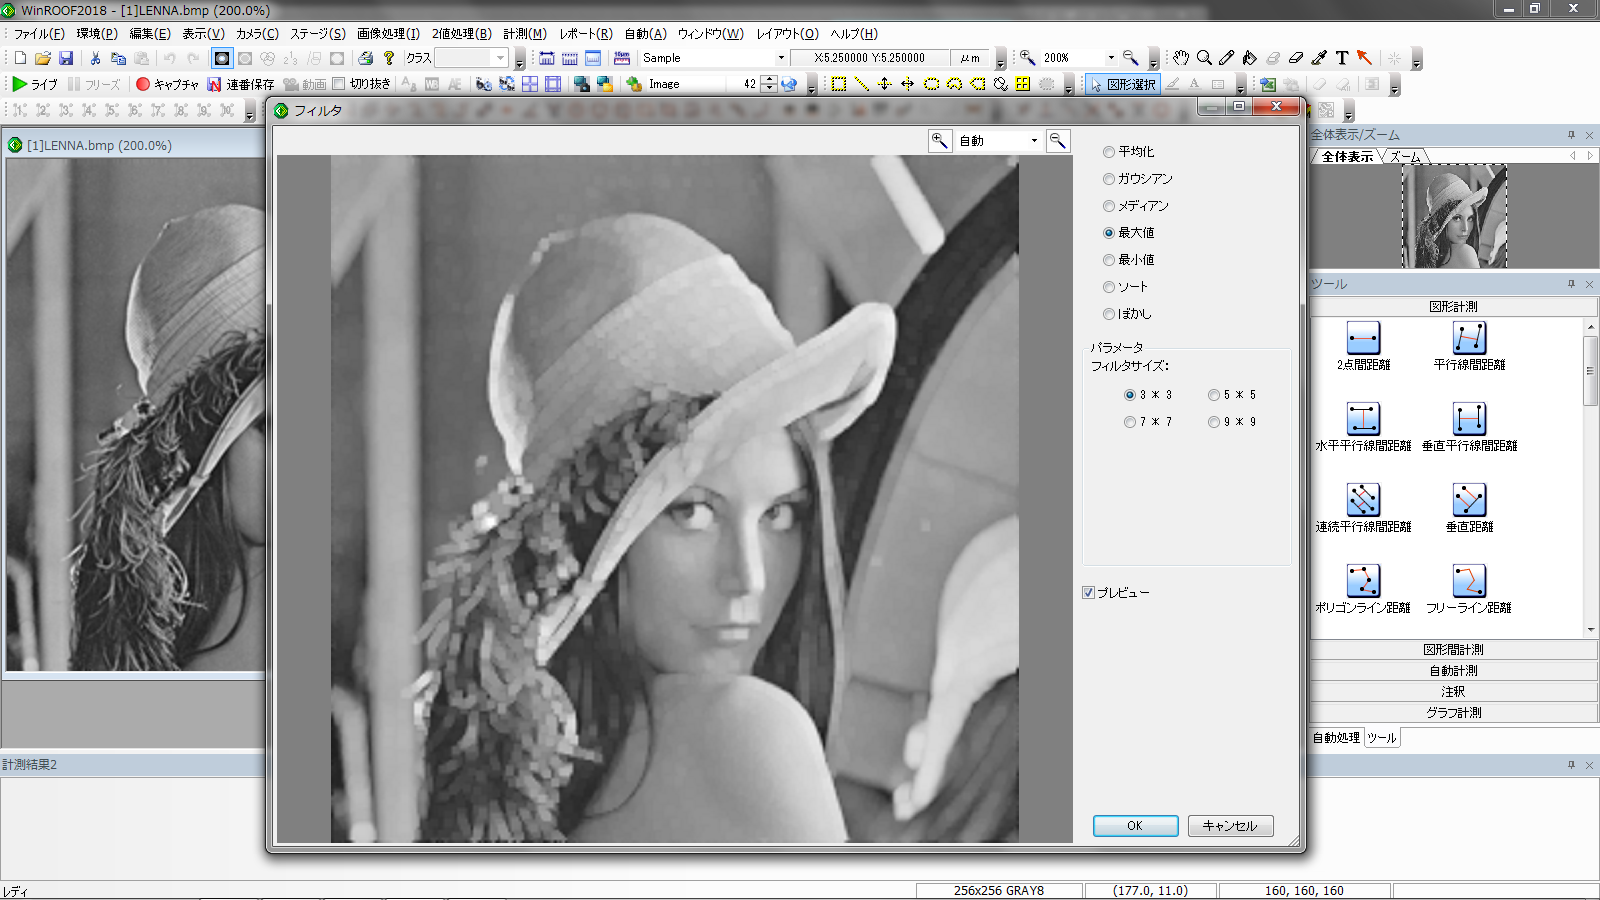Select the Text (T) tool
The width and height of the screenshot is (1600, 900).
click(x=1342, y=58)
